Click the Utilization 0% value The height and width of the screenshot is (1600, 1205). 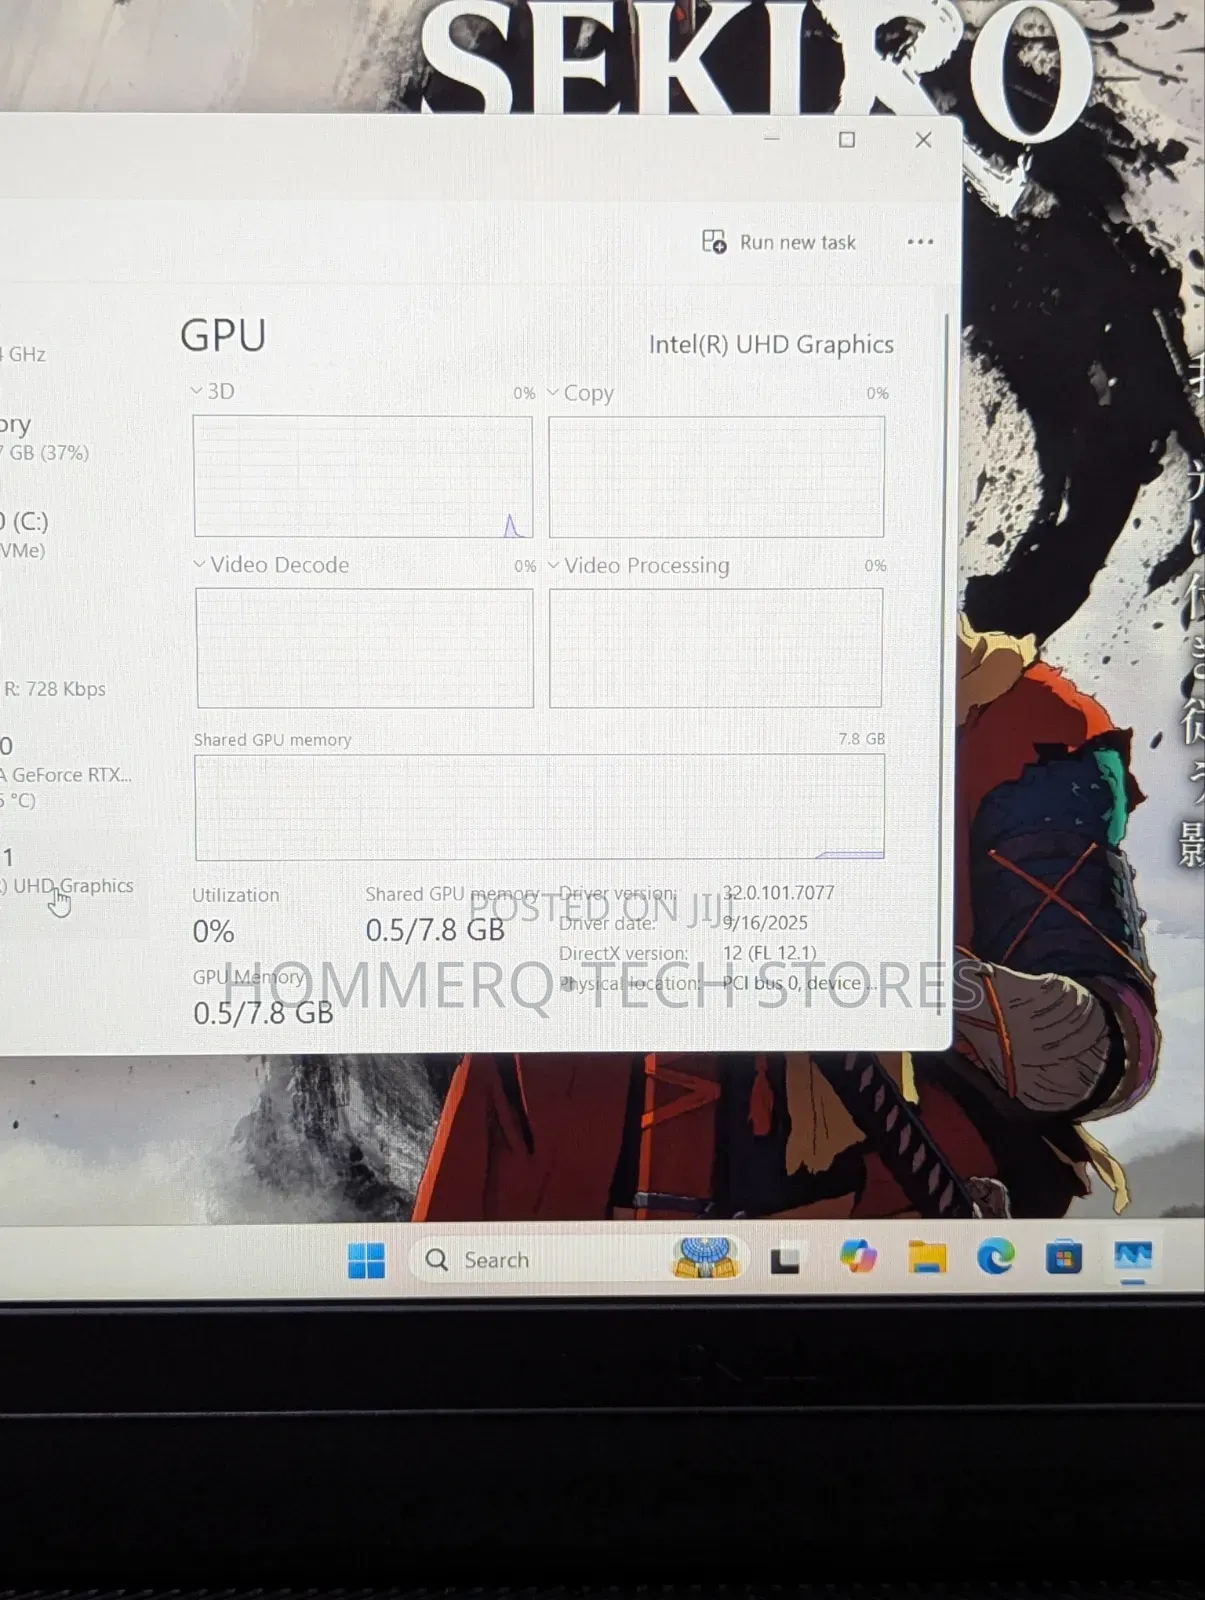click(213, 932)
